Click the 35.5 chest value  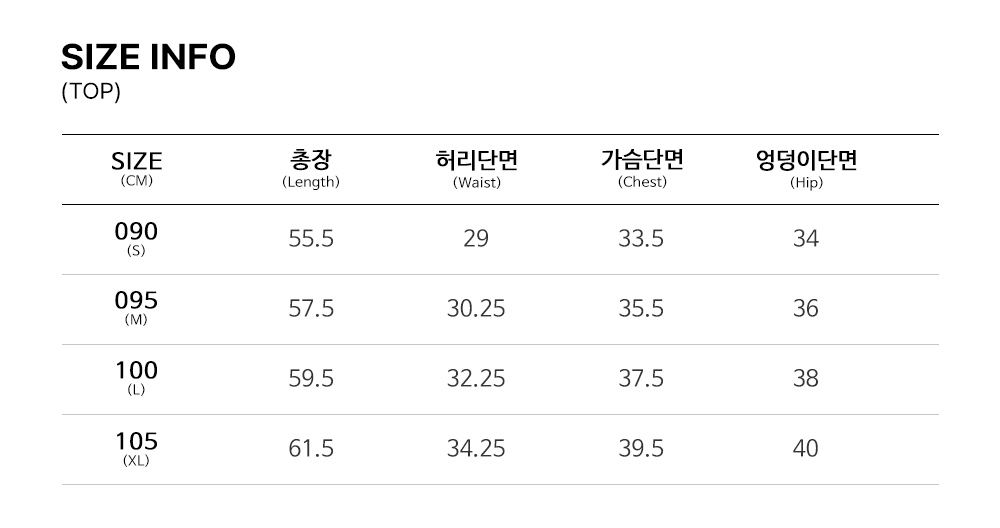[x=641, y=309]
